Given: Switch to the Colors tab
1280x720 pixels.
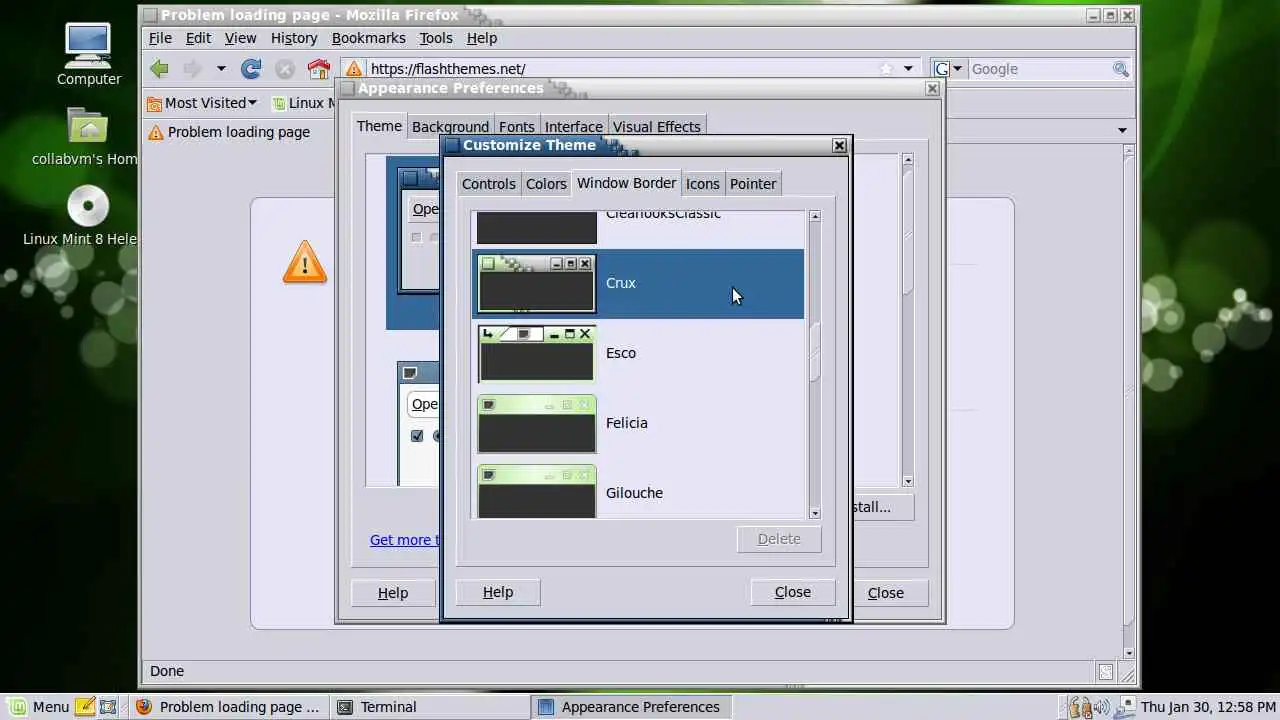Looking at the screenshot, I should (x=546, y=184).
